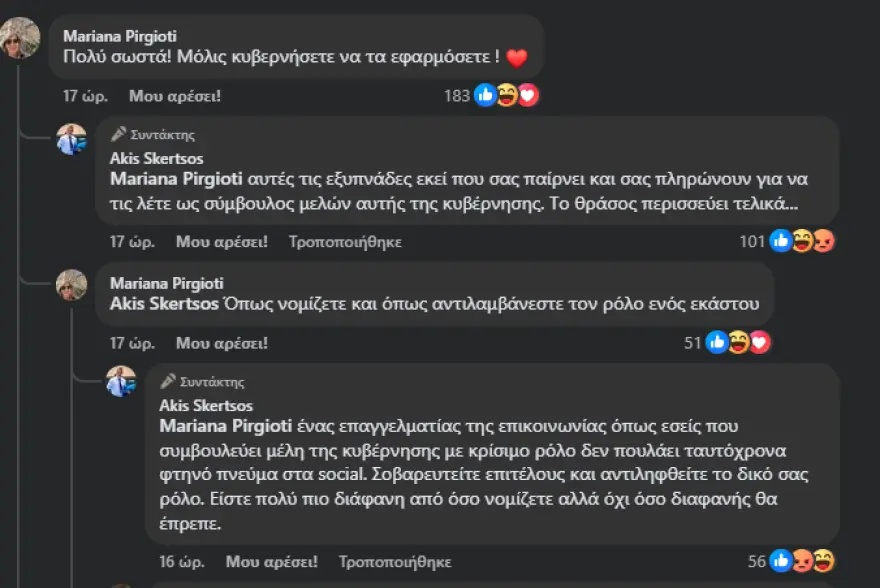Click the laughing reaction icon beside 51

(739, 342)
